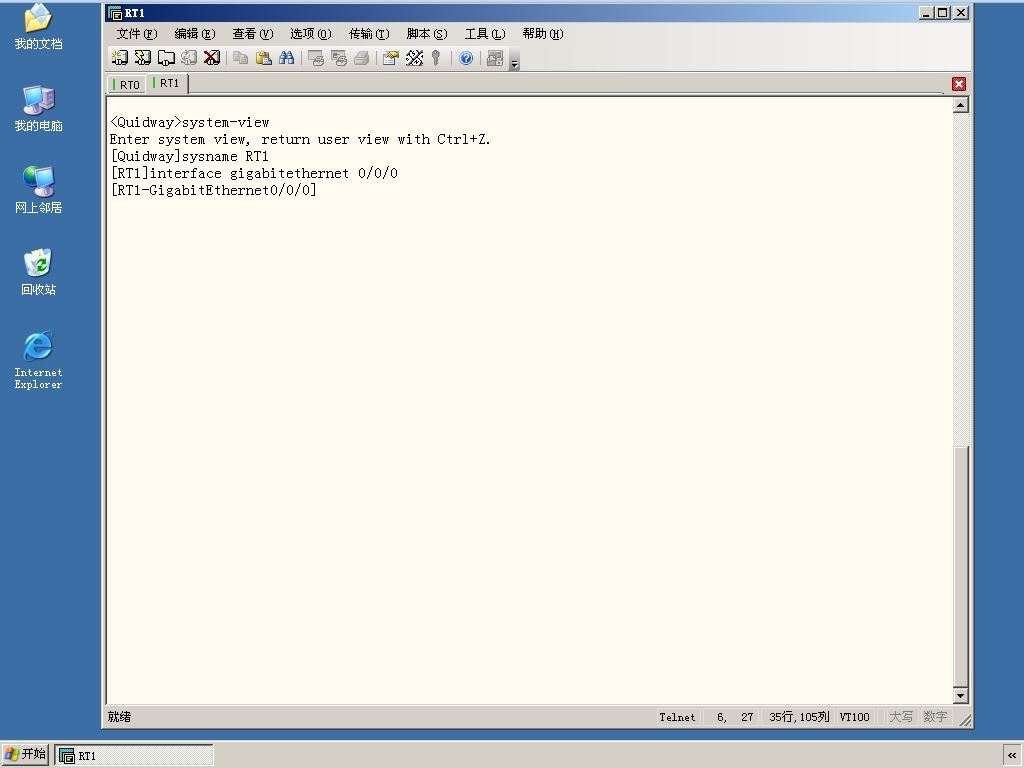Screen dimensions: 1024x768
Task: Click the "35行, 105列" status entry
Action: click(799, 717)
